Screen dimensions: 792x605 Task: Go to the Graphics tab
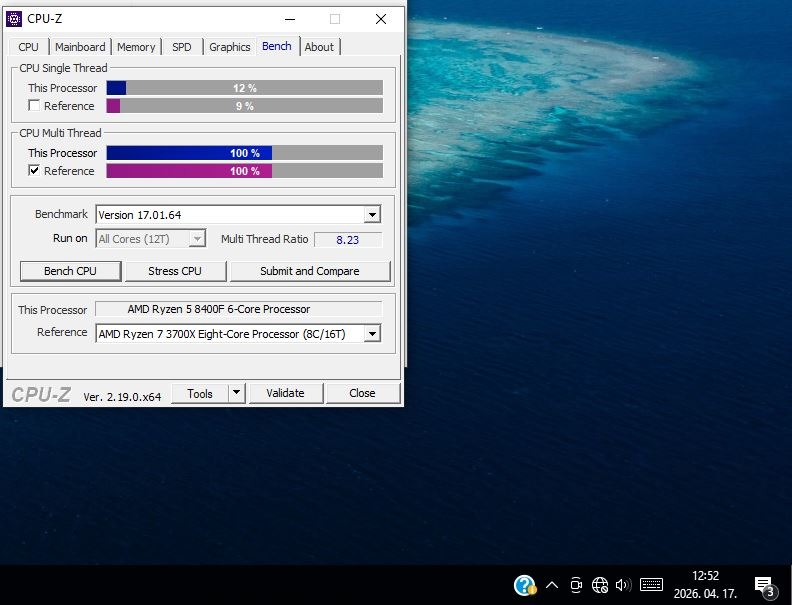pyautogui.click(x=229, y=47)
